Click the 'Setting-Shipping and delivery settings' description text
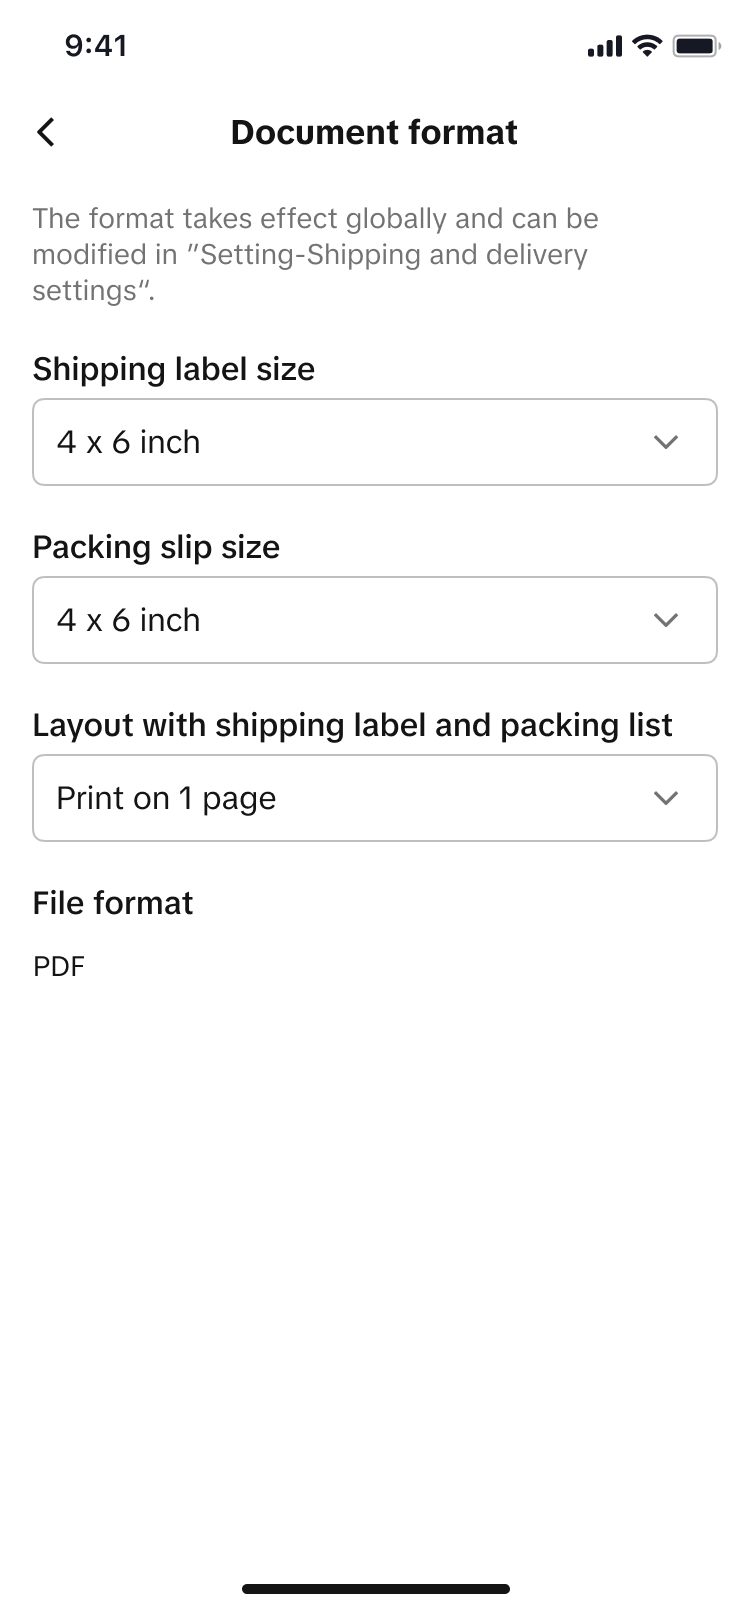The width and height of the screenshot is (750, 1624). [310, 255]
